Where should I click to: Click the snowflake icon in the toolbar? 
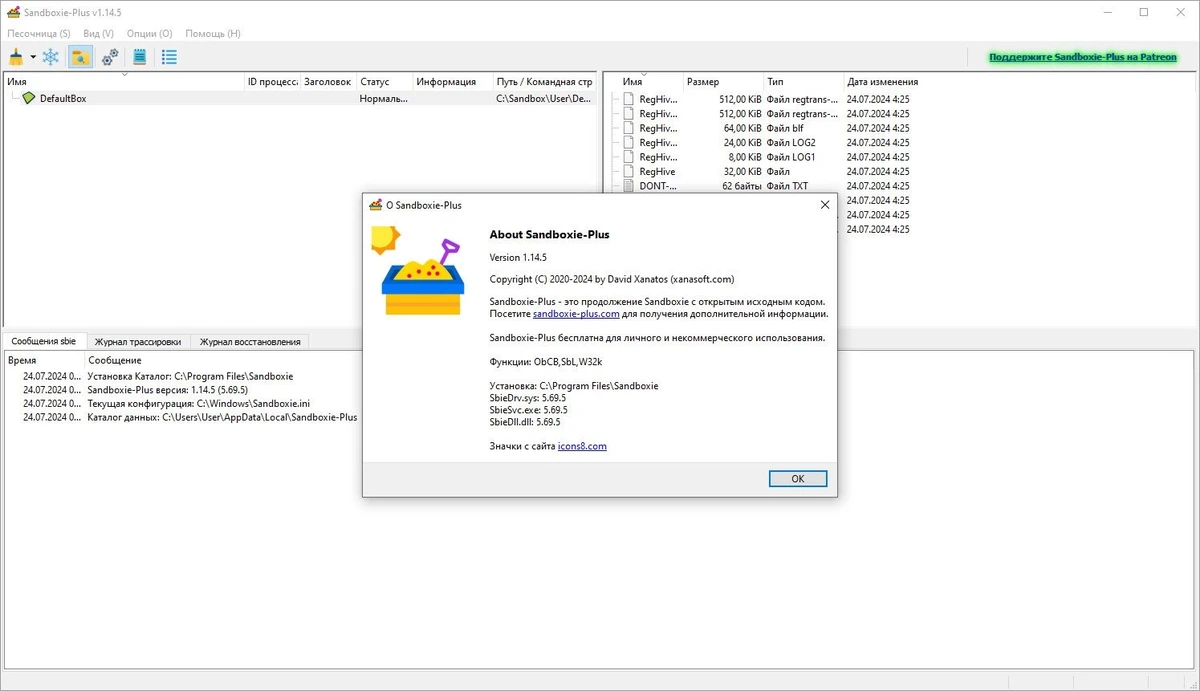(x=50, y=57)
